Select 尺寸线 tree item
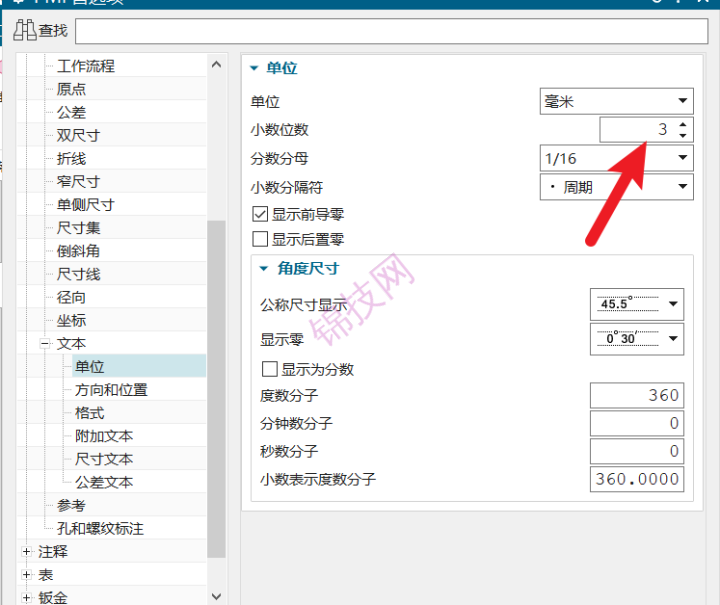Viewport: 720px width, 605px height. coord(79,274)
